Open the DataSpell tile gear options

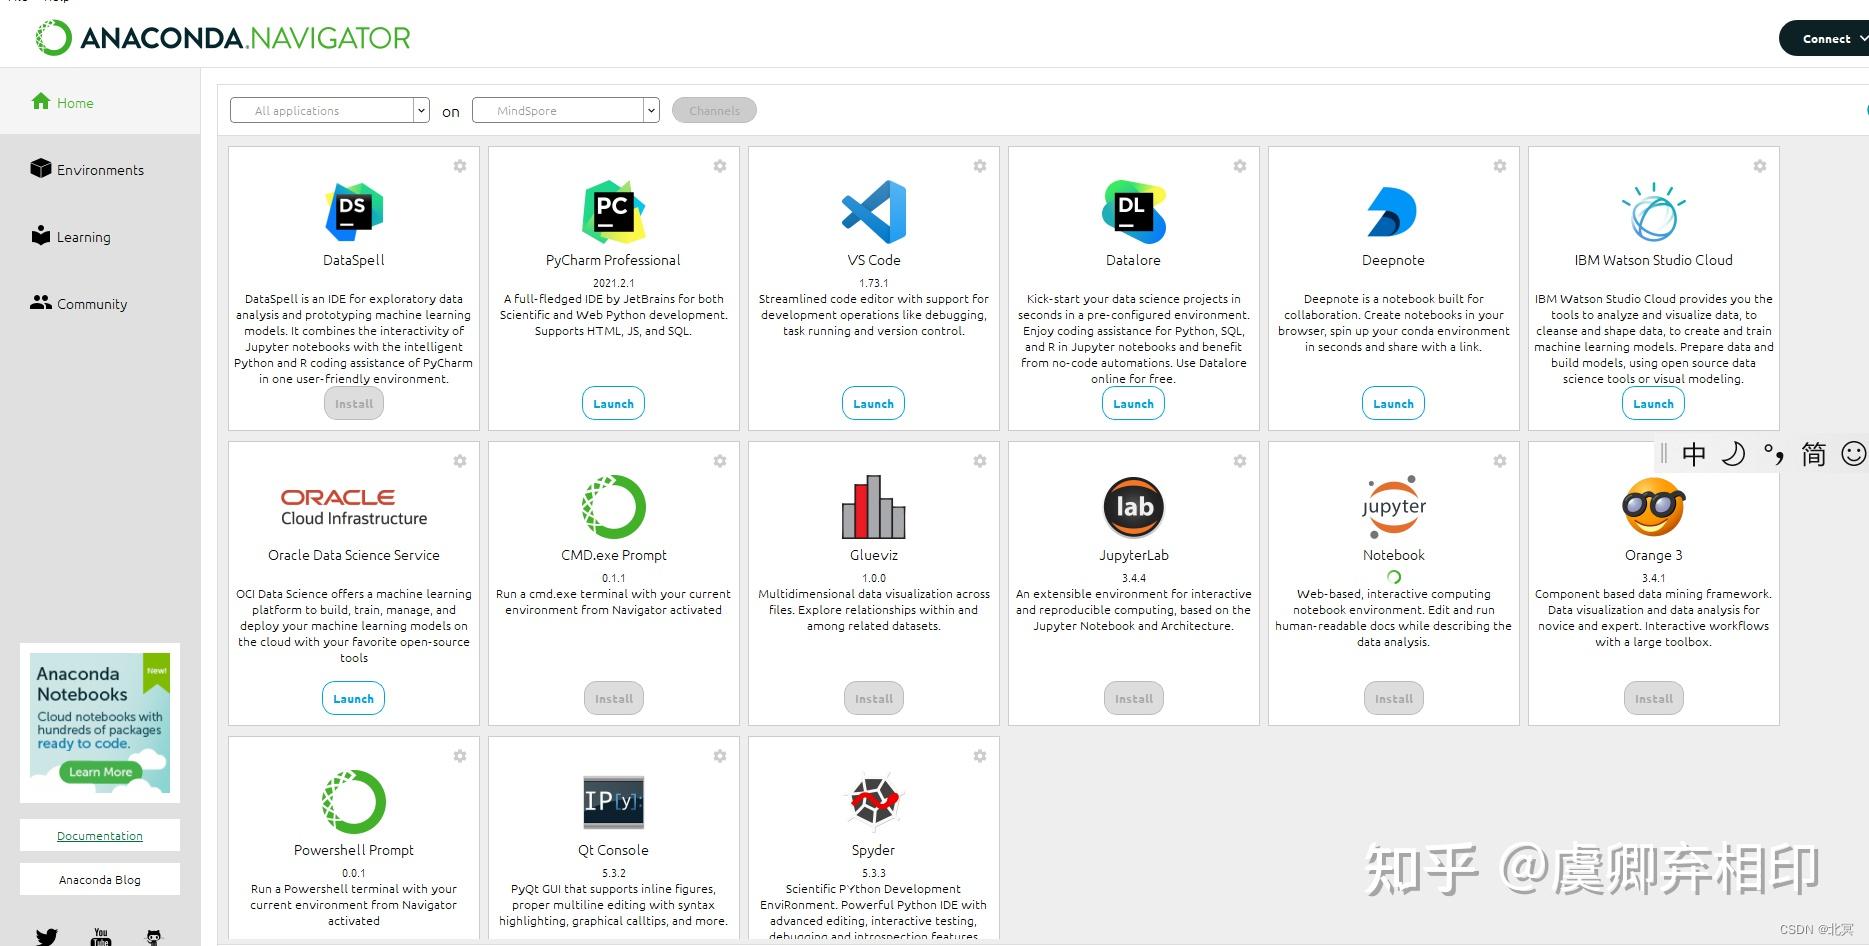pos(460,166)
